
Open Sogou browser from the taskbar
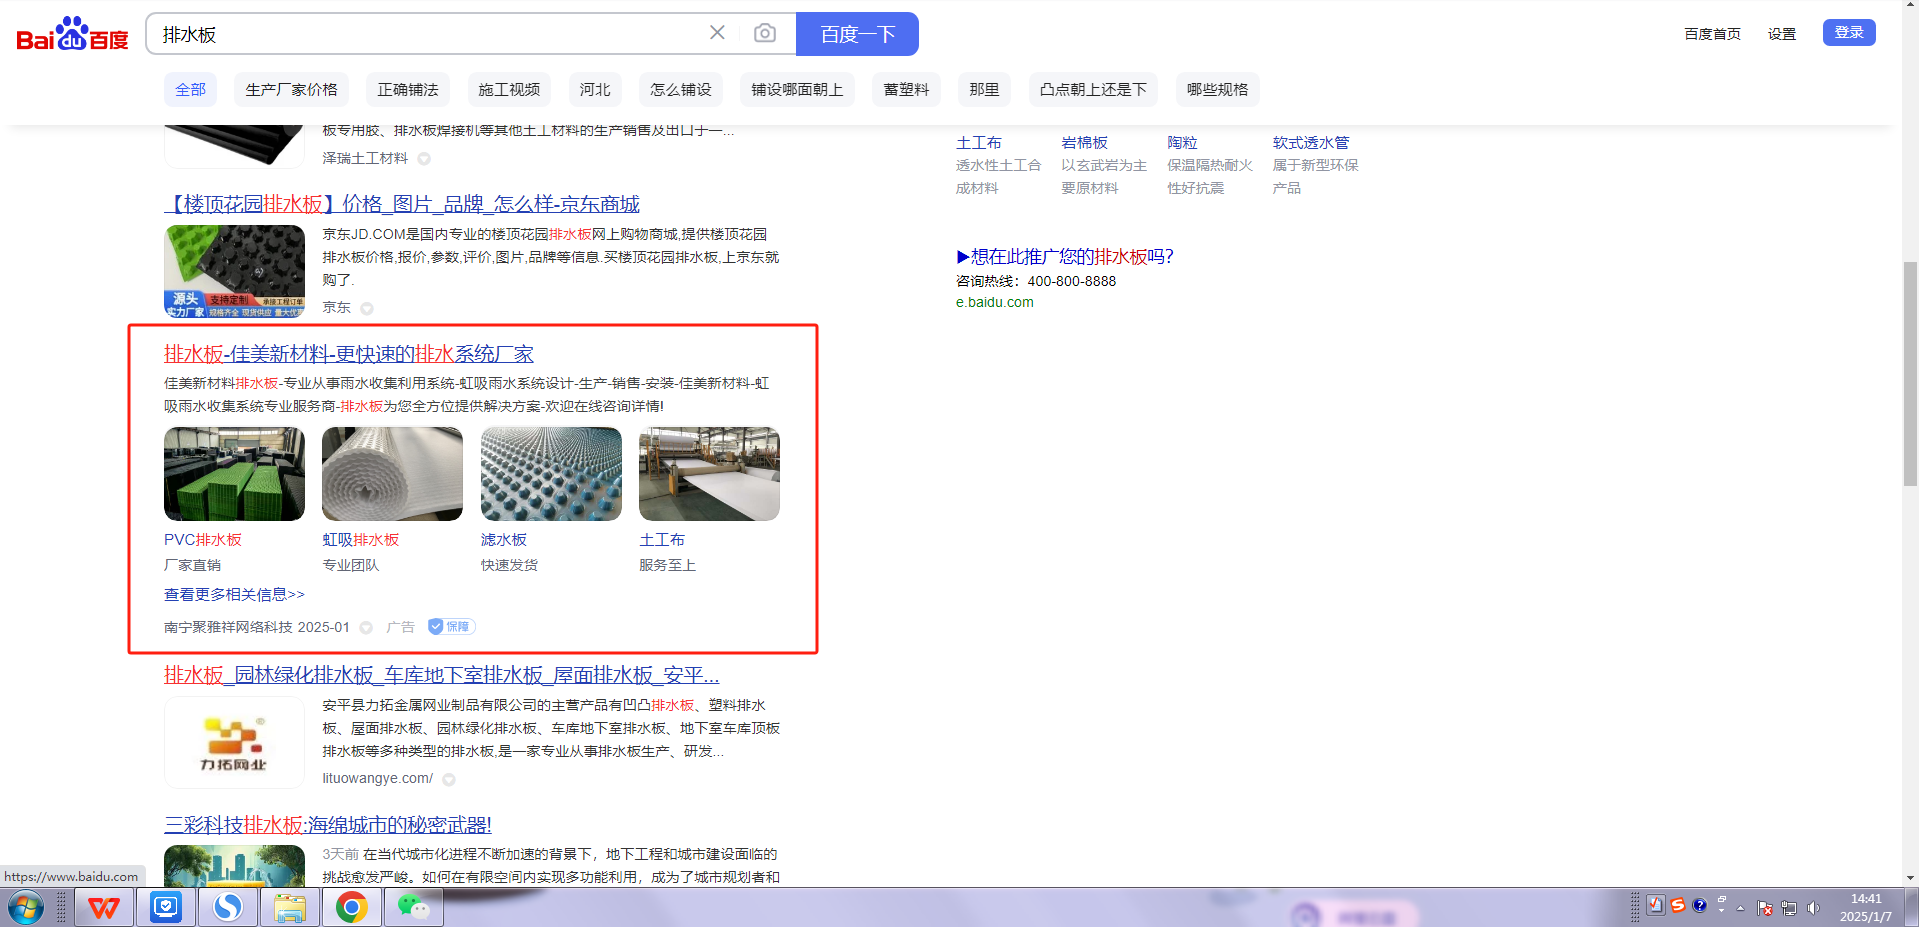228,908
